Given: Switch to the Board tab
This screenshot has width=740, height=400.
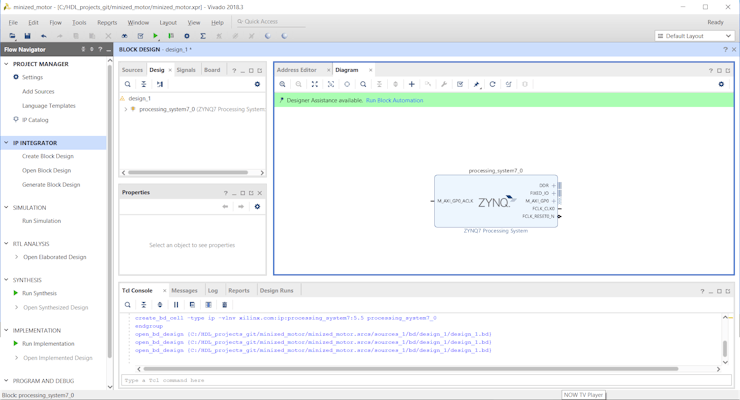Looking at the screenshot, I should pos(212,70).
